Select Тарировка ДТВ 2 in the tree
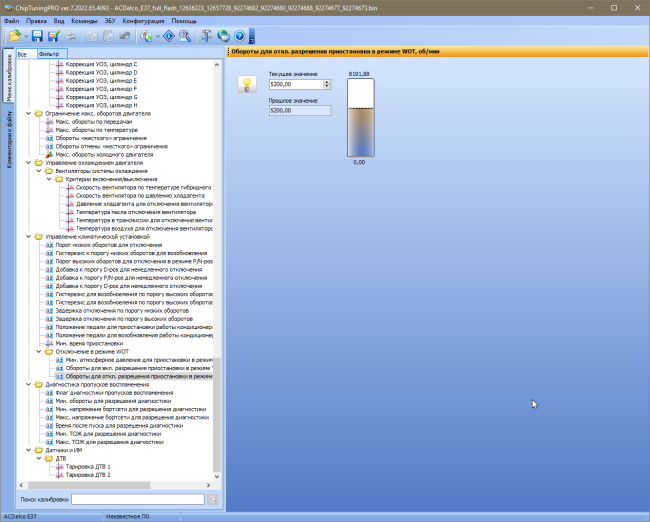The image size is (650, 522). tap(88, 475)
